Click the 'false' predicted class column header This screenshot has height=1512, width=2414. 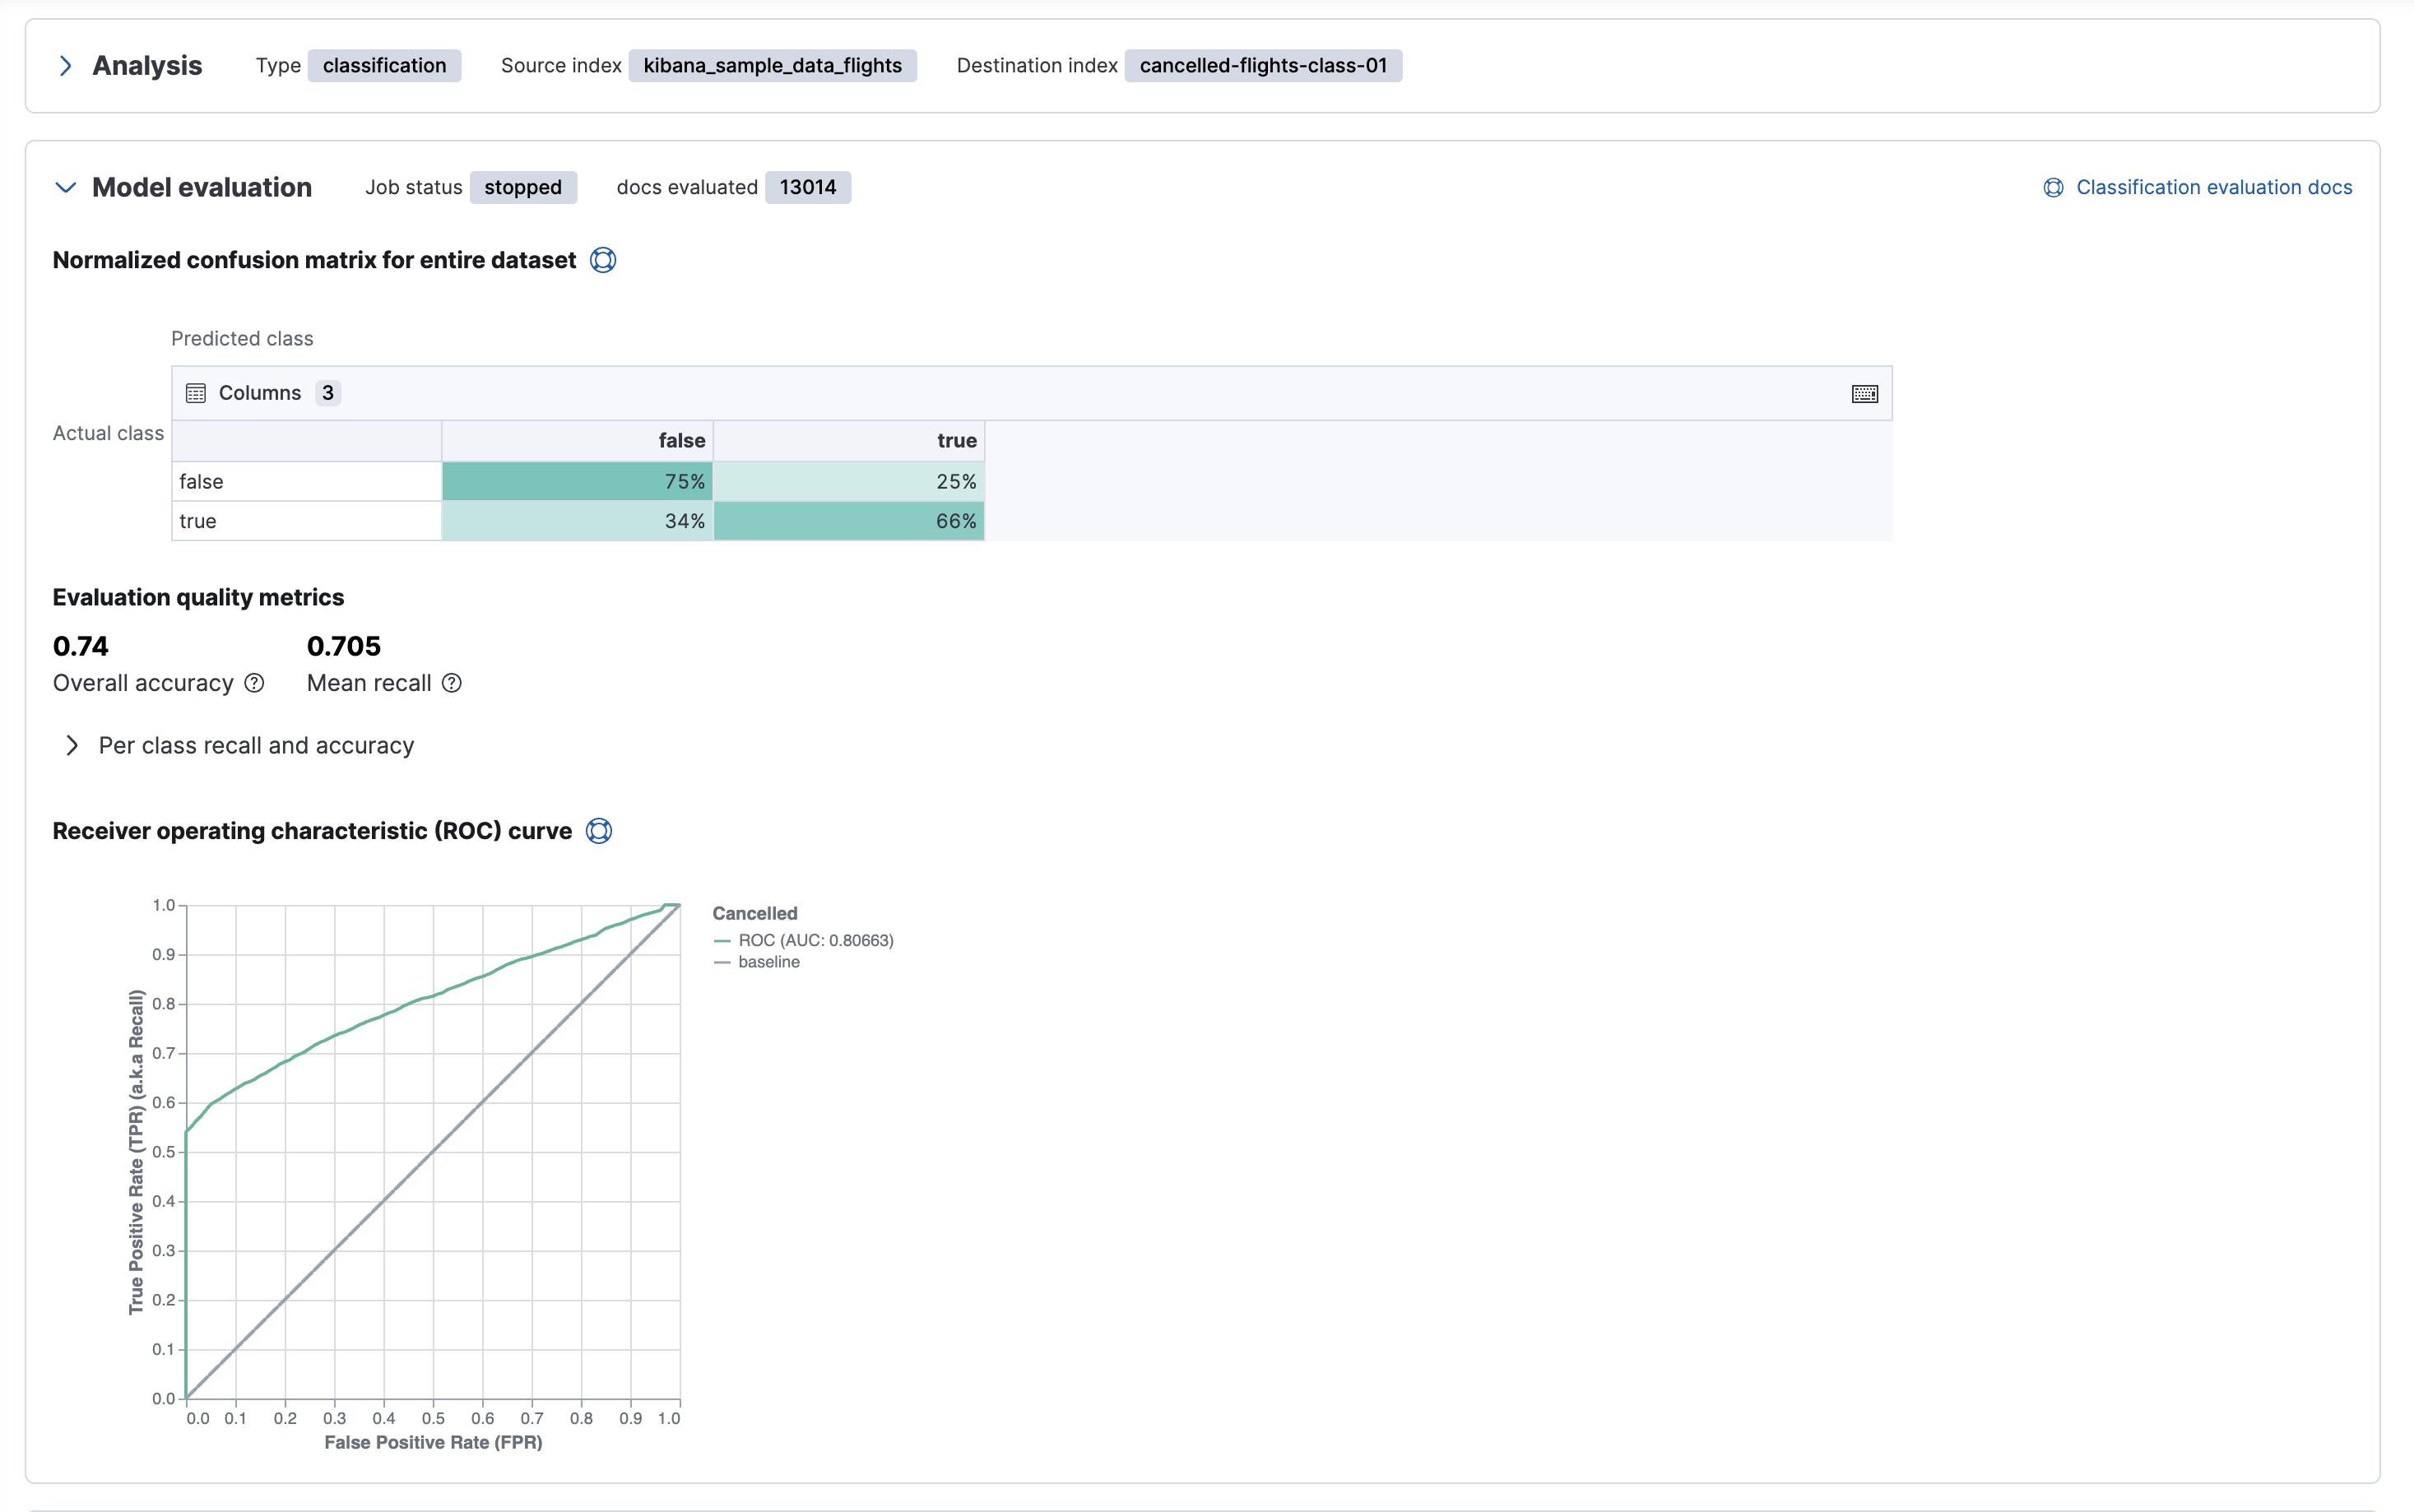tap(577, 441)
